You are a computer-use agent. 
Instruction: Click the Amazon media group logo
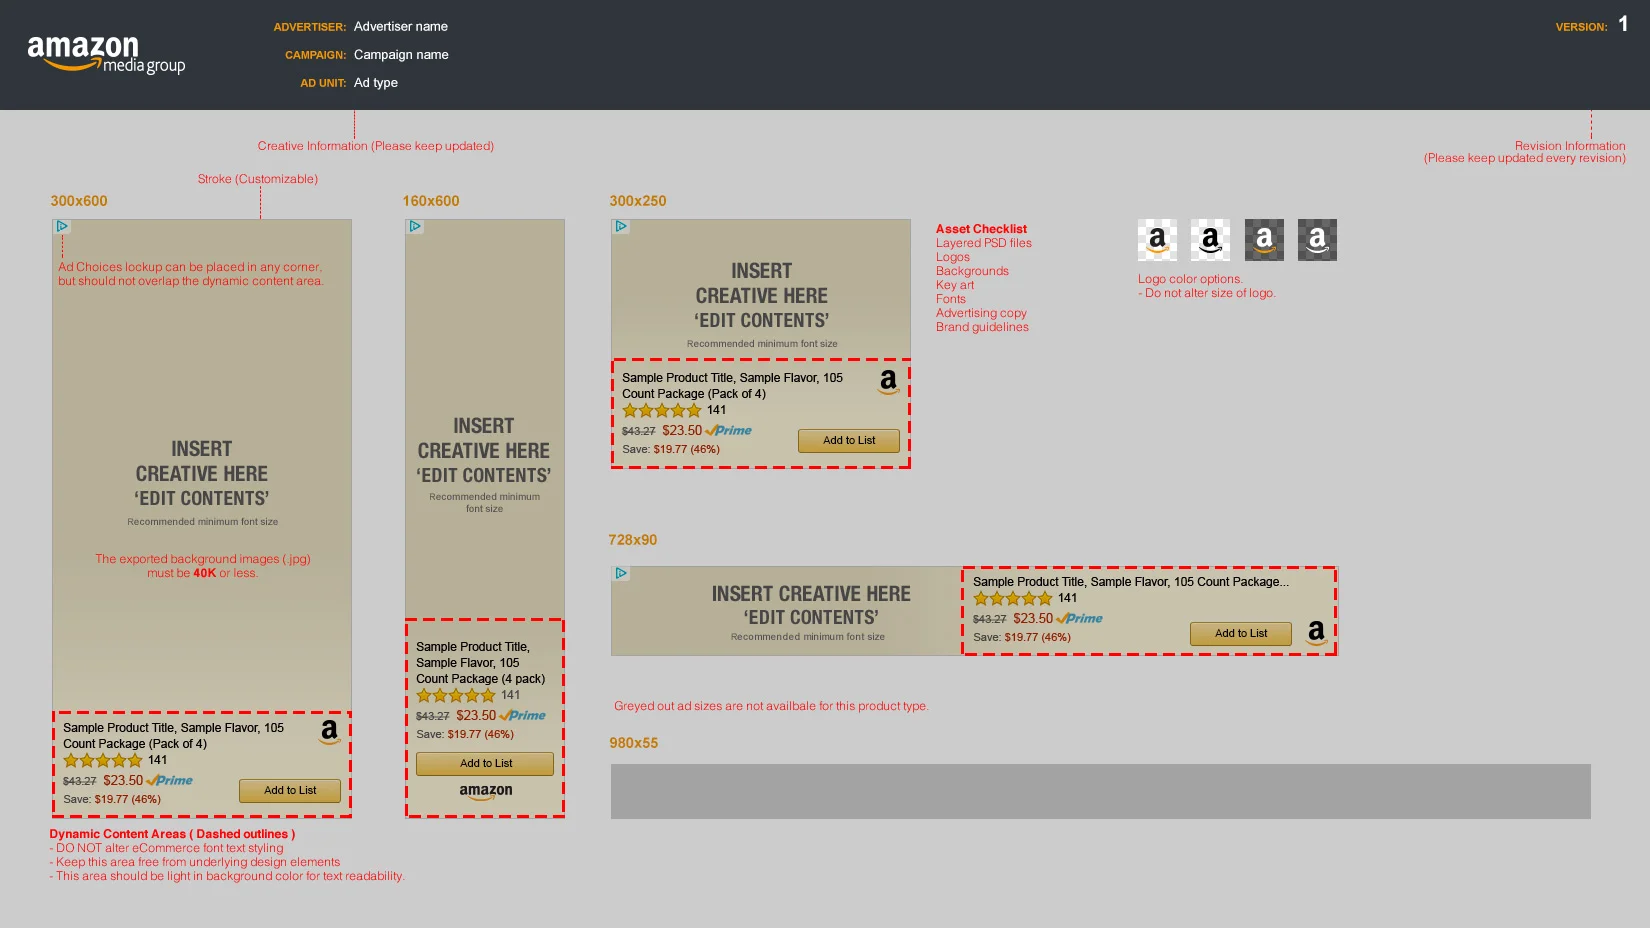105,51
